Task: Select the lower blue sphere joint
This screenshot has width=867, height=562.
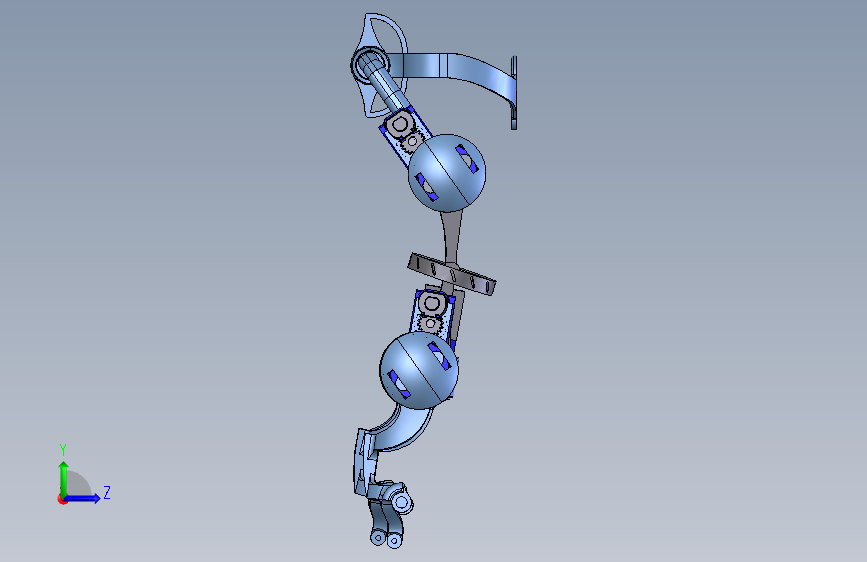Action: [419, 370]
